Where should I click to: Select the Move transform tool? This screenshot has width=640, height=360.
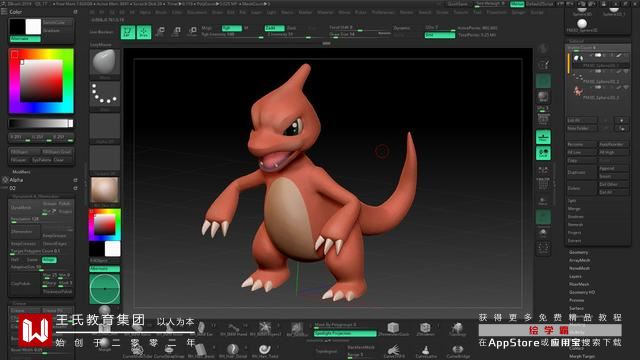(160, 31)
